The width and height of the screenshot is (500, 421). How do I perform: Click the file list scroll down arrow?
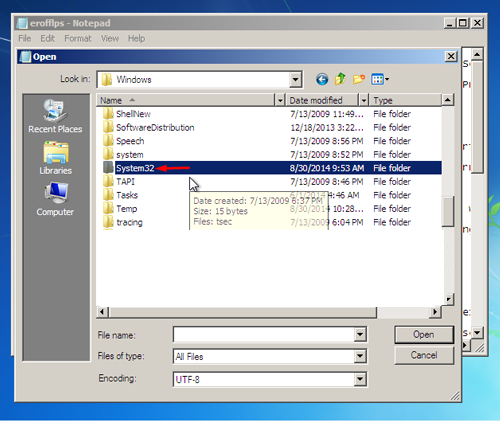click(x=449, y=299)
